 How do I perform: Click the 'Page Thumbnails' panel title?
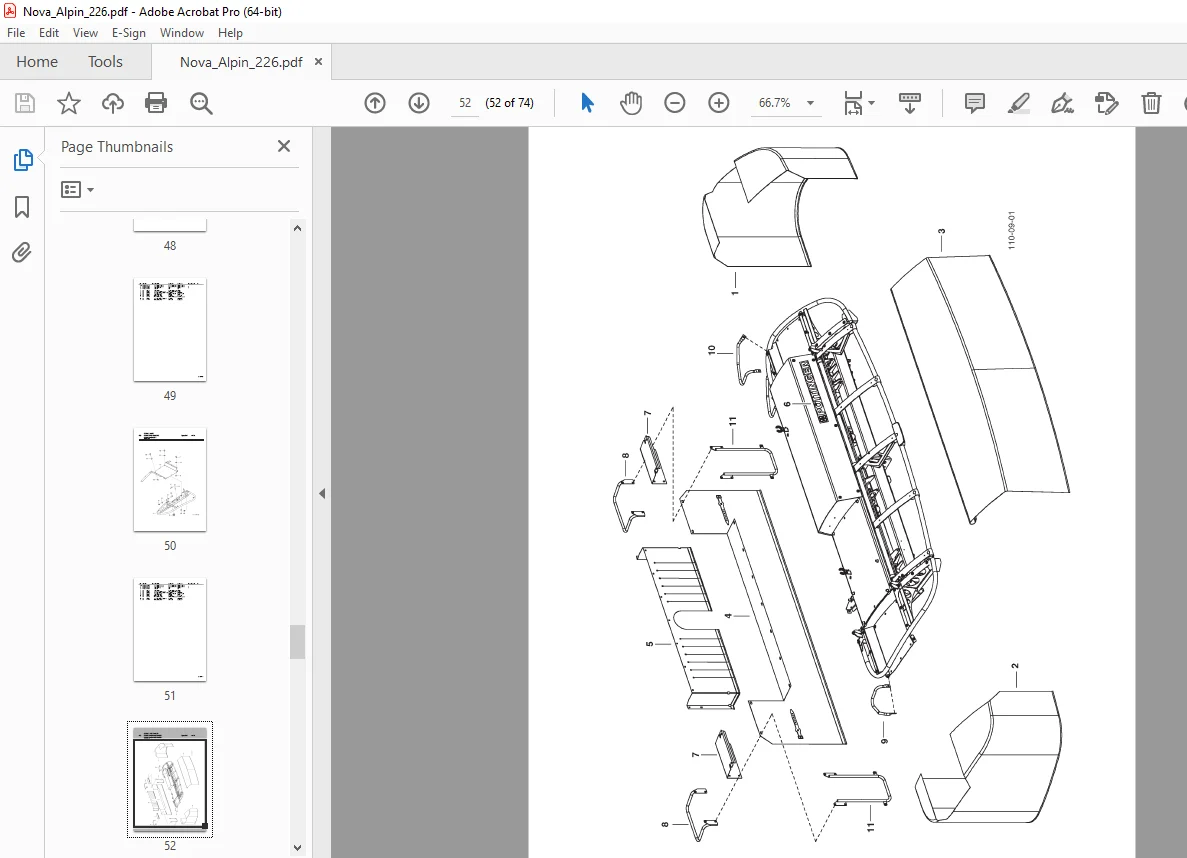click(117, 147)
